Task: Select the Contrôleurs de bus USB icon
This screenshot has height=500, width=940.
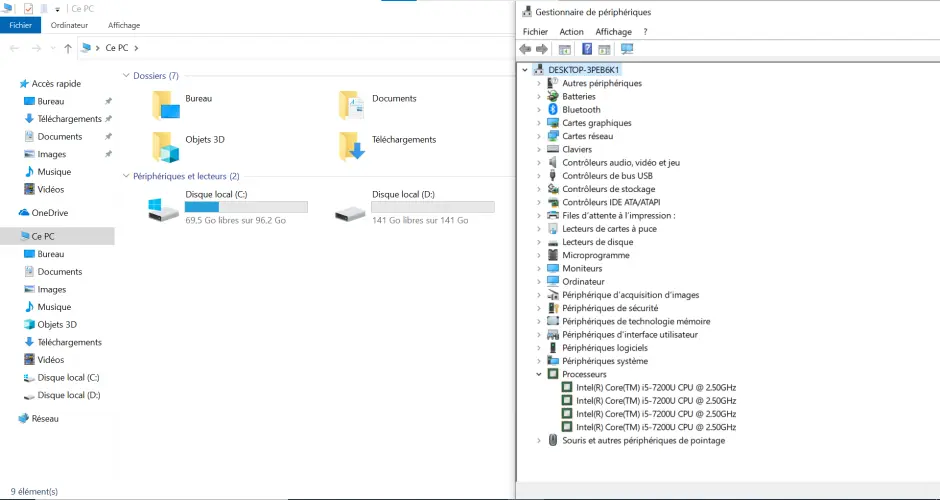Action: tap(553, 176)
